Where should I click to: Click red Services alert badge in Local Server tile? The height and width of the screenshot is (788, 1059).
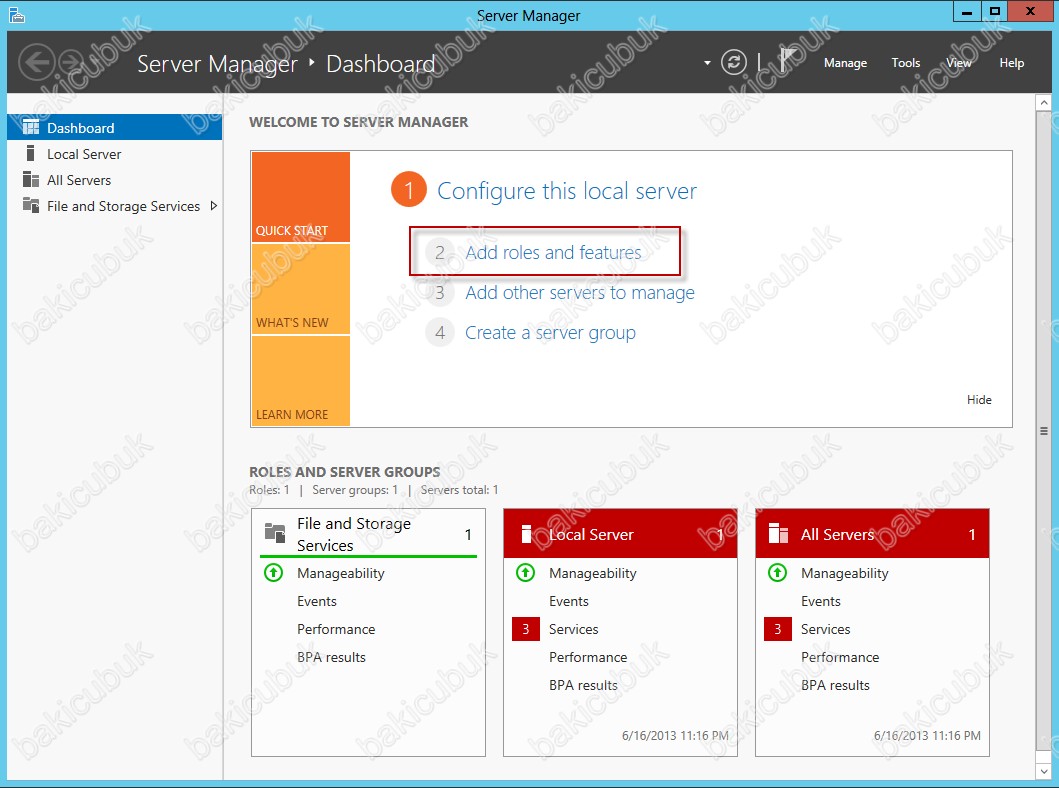tap(525, 629)
